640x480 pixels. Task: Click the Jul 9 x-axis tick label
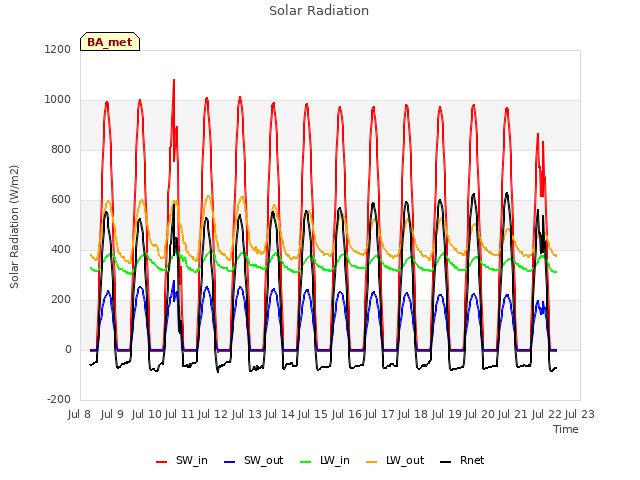[112, 414]
